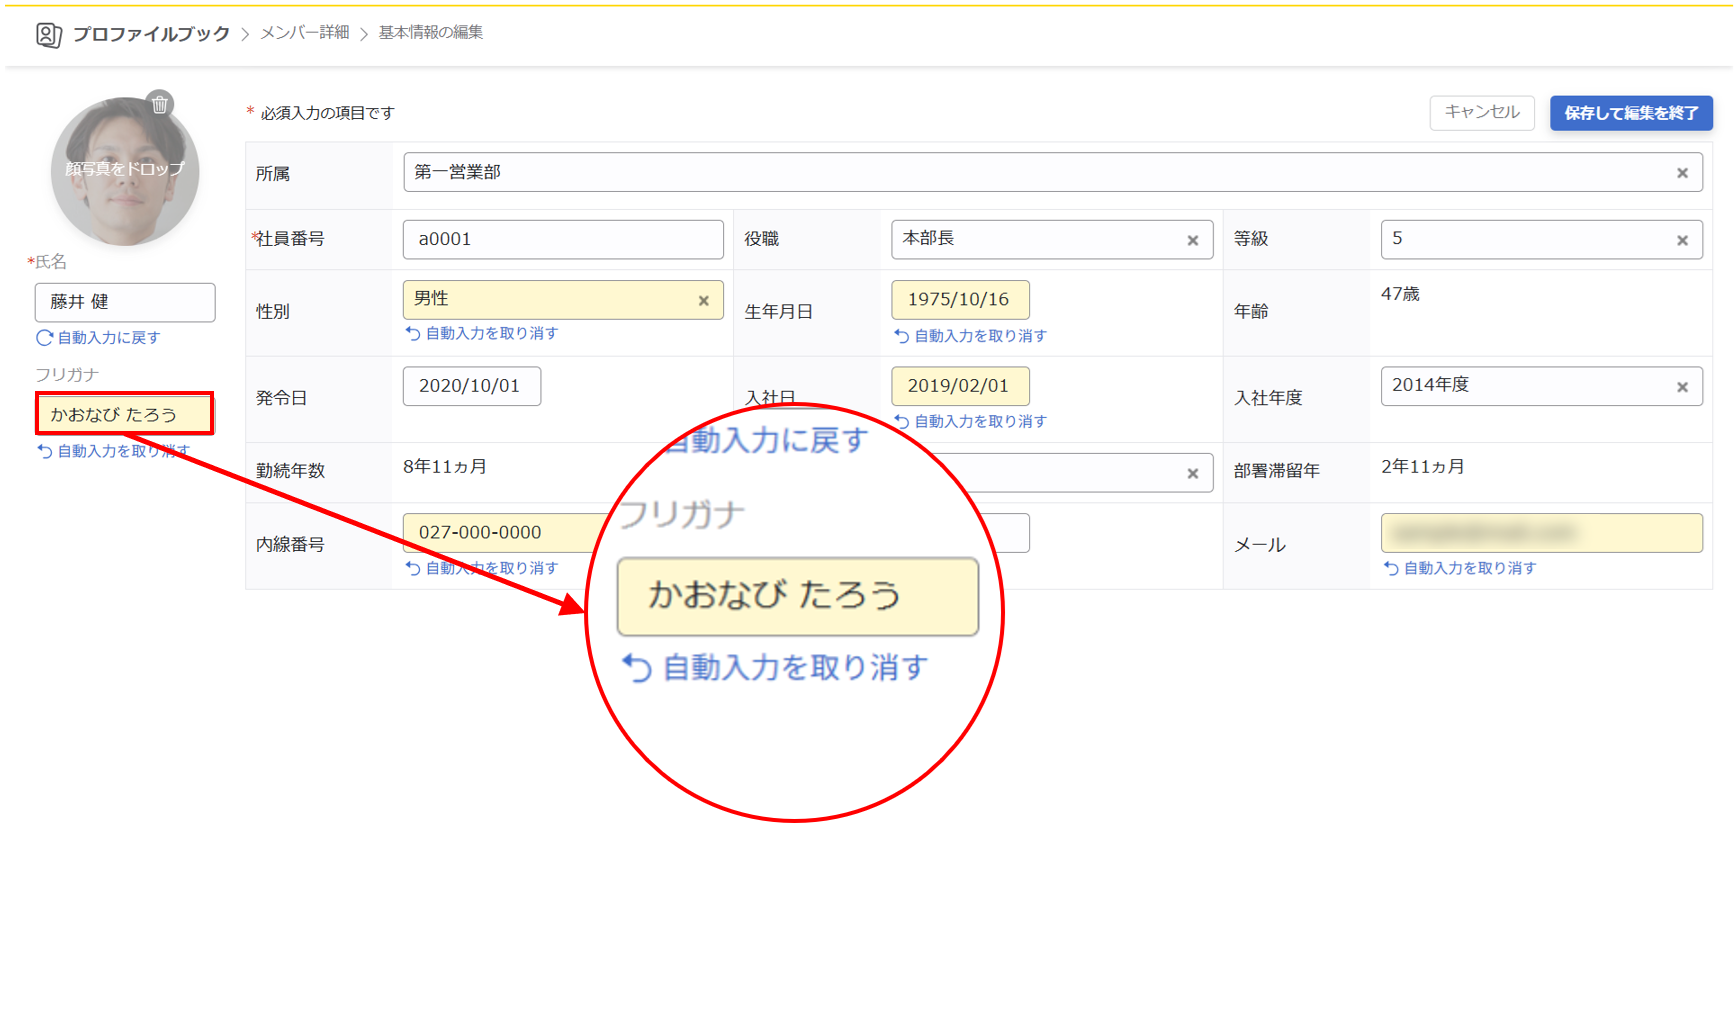Click プロファイルブック breadcrumb
This screenshot has height=1009, width=1735.
151,34
